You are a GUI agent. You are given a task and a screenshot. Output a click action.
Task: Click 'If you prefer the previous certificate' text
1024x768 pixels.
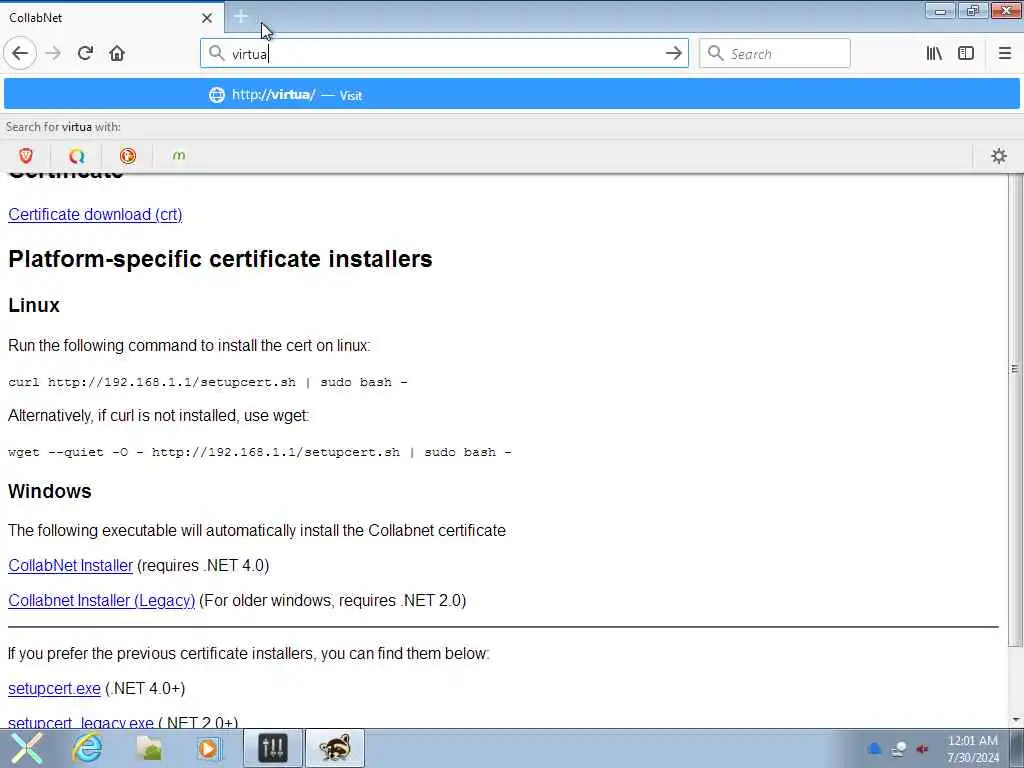point(249,653)
